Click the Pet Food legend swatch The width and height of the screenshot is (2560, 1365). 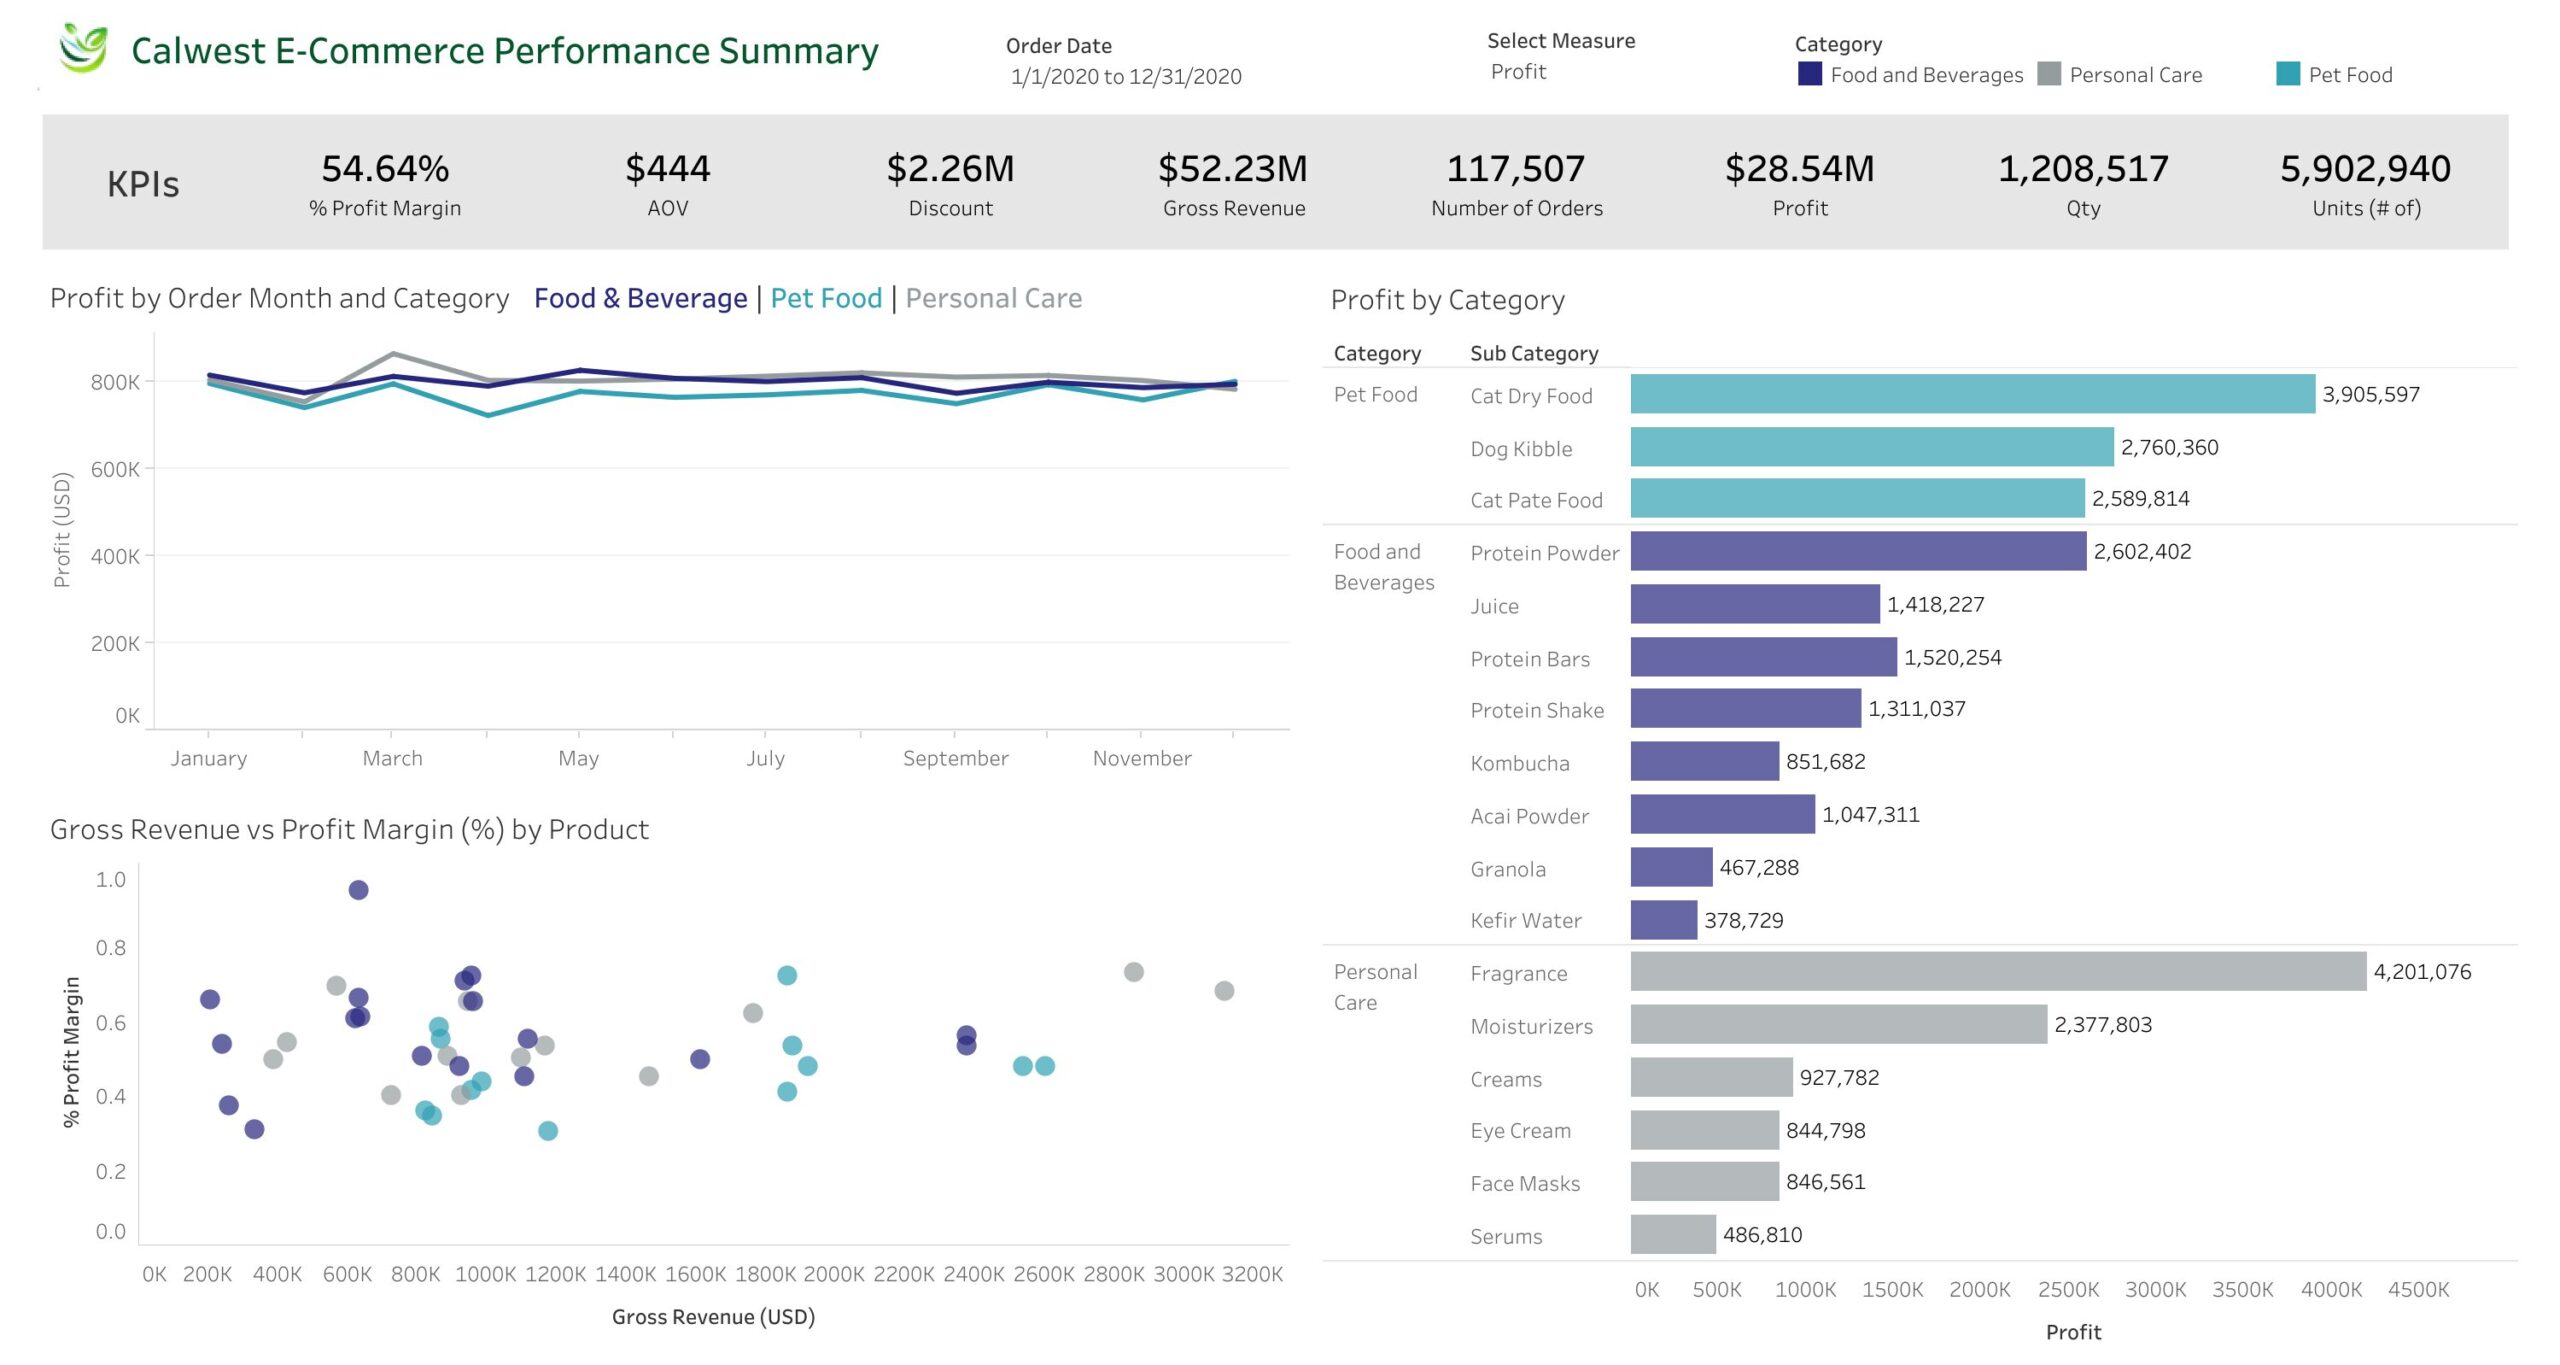tap(2288, 74)
